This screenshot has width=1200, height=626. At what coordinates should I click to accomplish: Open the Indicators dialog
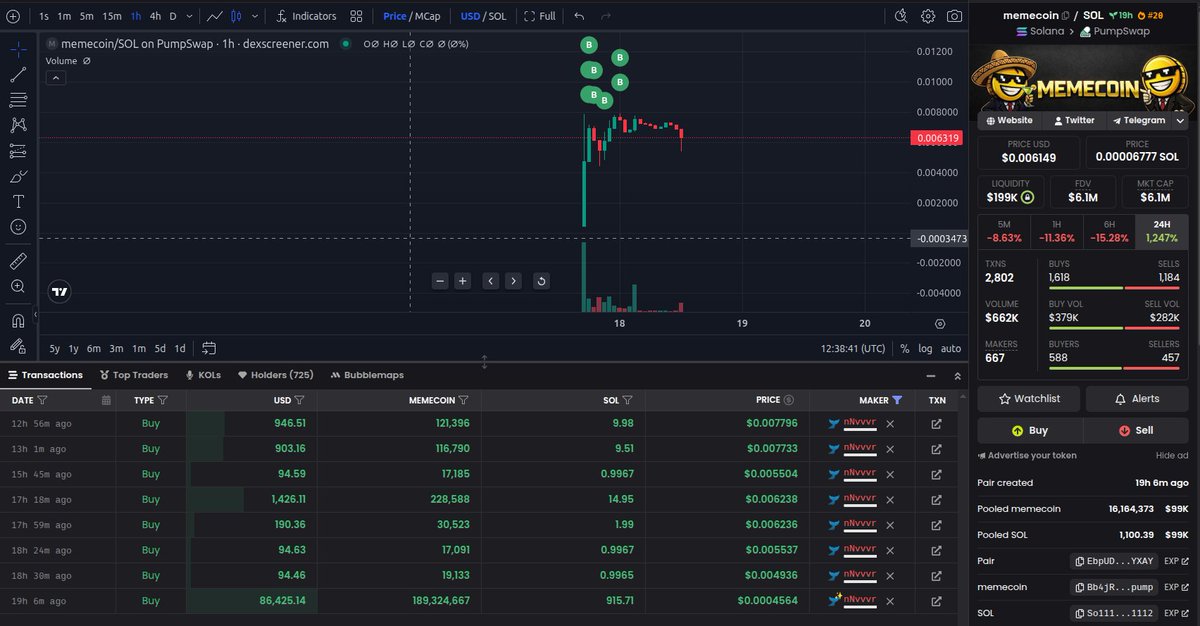point(307,16)
